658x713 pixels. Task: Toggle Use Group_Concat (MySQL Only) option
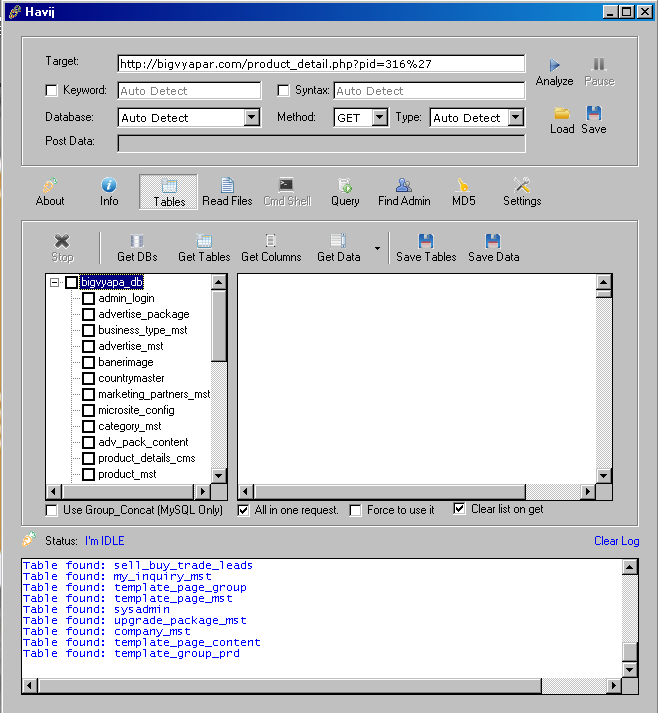pos(52,510)
